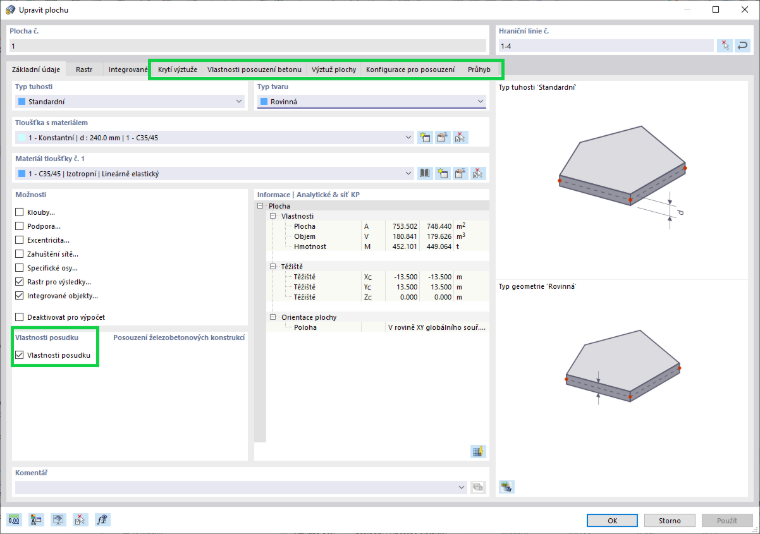Click the reverse boundary lines arrow icon
This screenshot has width=760, height=534.
tap(742, 46)
